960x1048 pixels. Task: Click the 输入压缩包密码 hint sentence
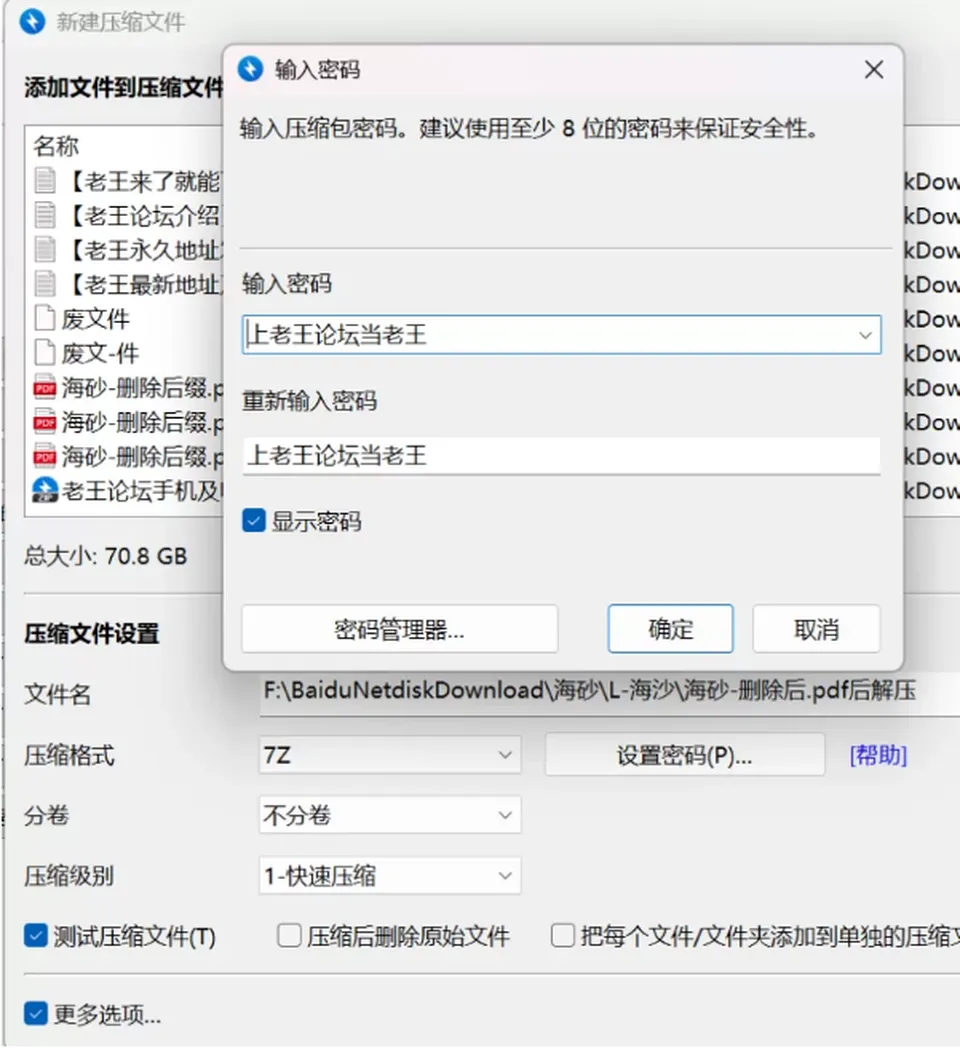(x=530, y=128)
